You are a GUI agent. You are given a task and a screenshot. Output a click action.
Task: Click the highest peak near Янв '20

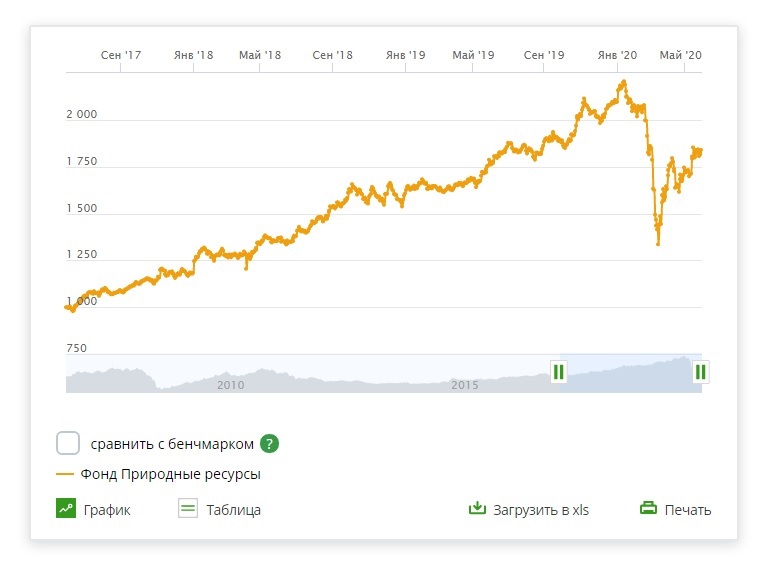[x=624, y=82]
